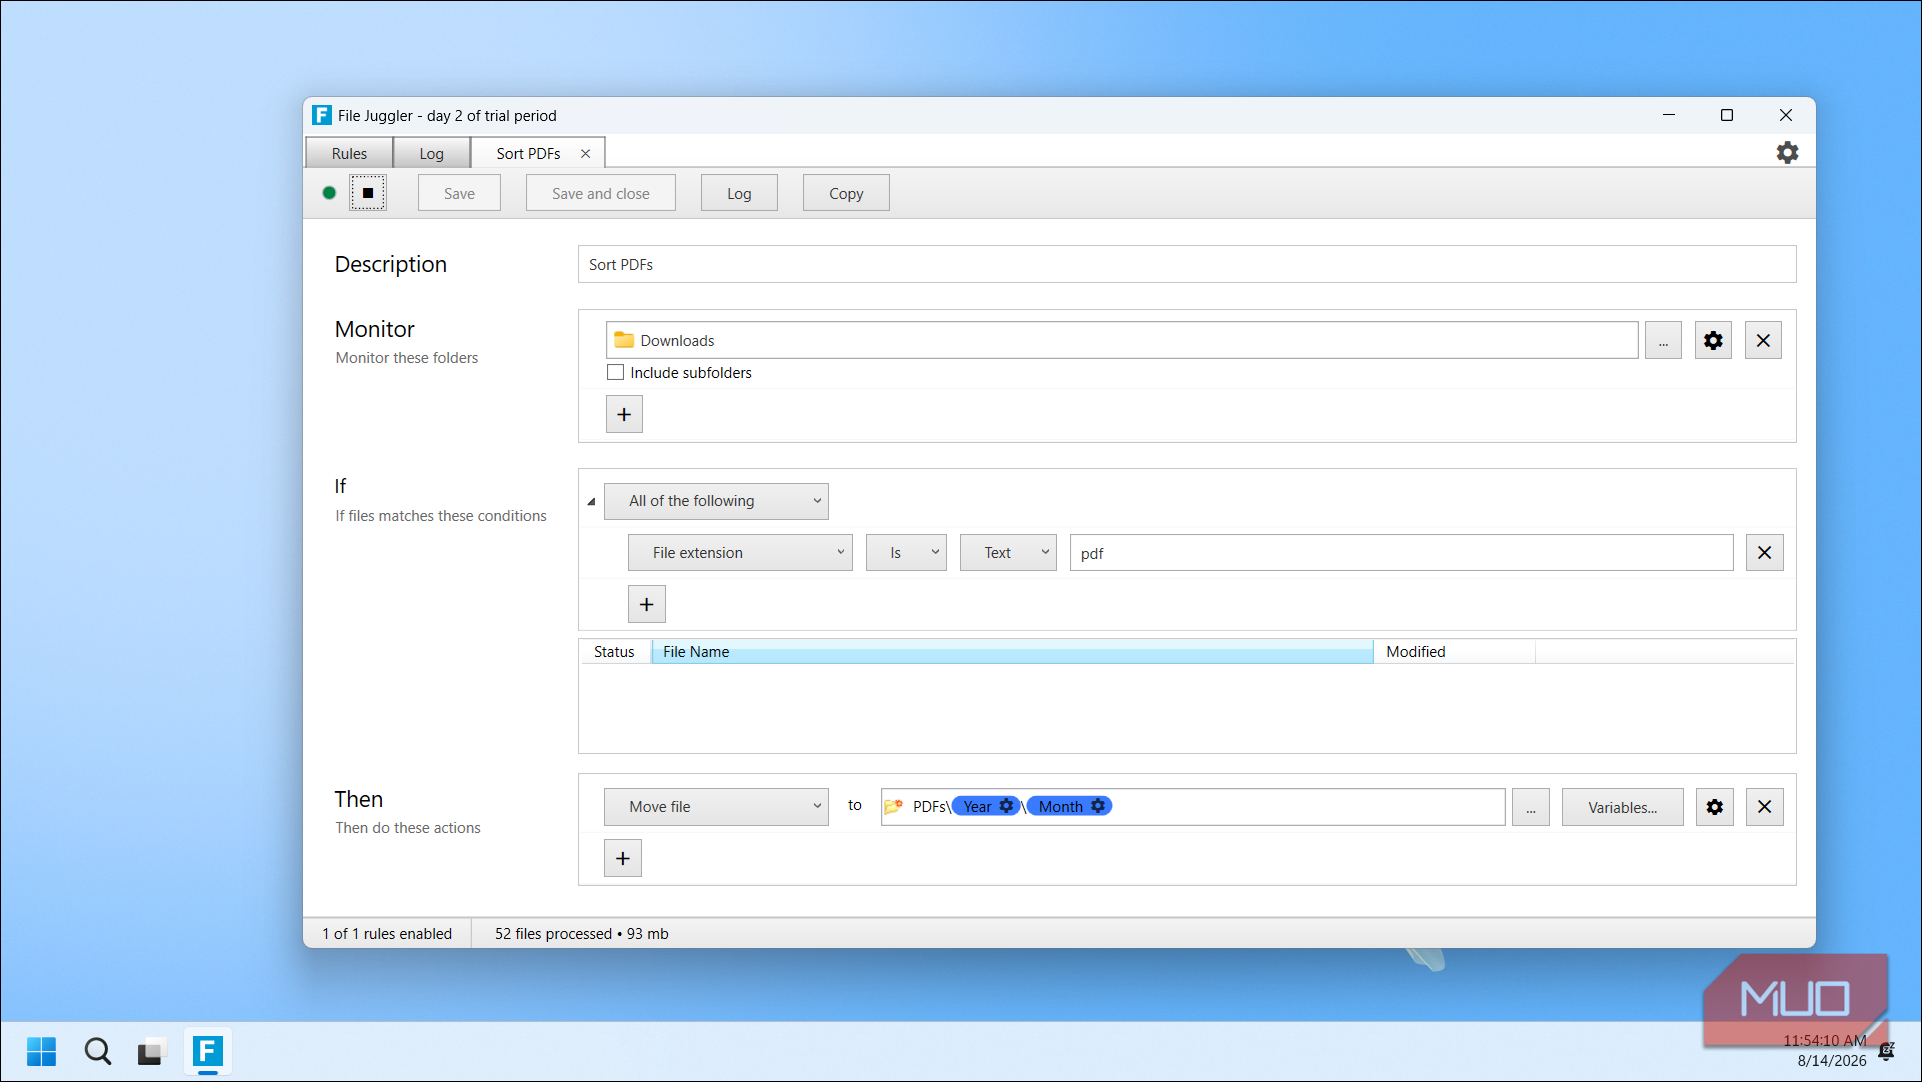
Task: Open system tray notification icon
Action: pos(1887,1051)
